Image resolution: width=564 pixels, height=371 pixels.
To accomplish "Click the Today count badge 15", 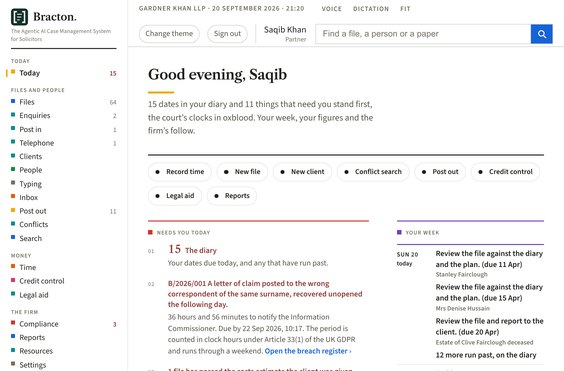I will pos(113,73).
